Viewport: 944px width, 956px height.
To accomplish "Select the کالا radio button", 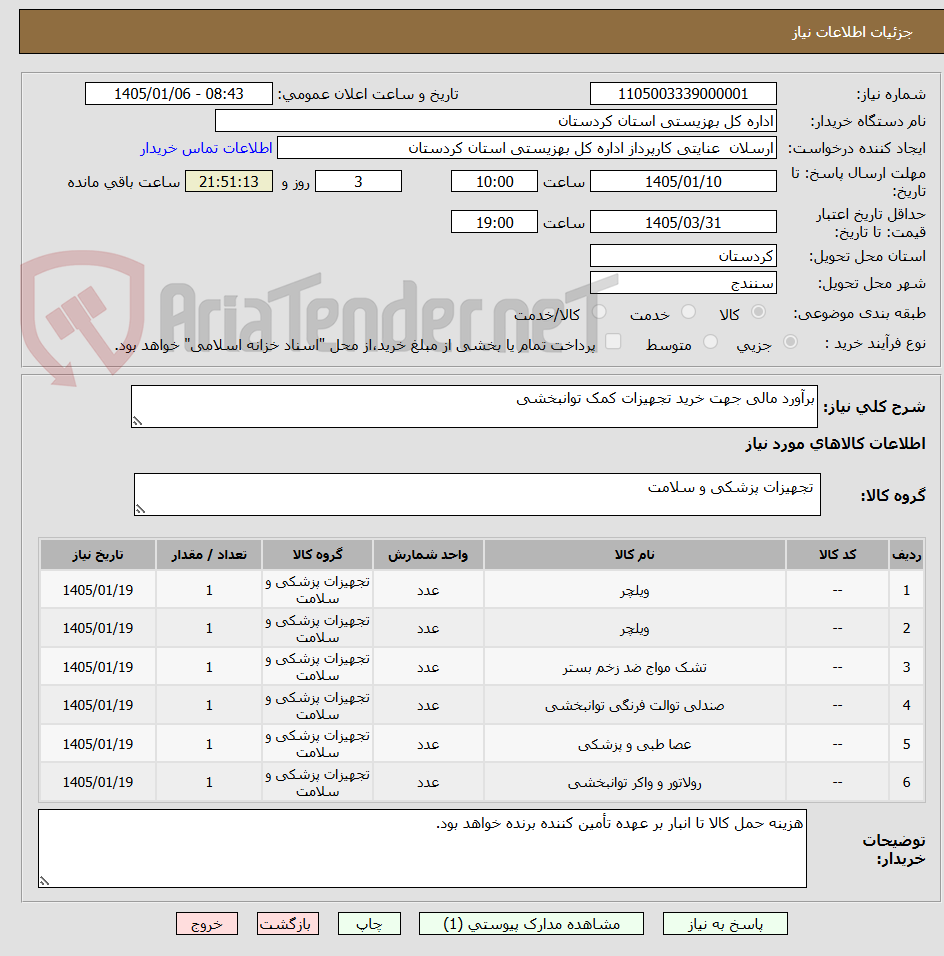I will [758, 312].
